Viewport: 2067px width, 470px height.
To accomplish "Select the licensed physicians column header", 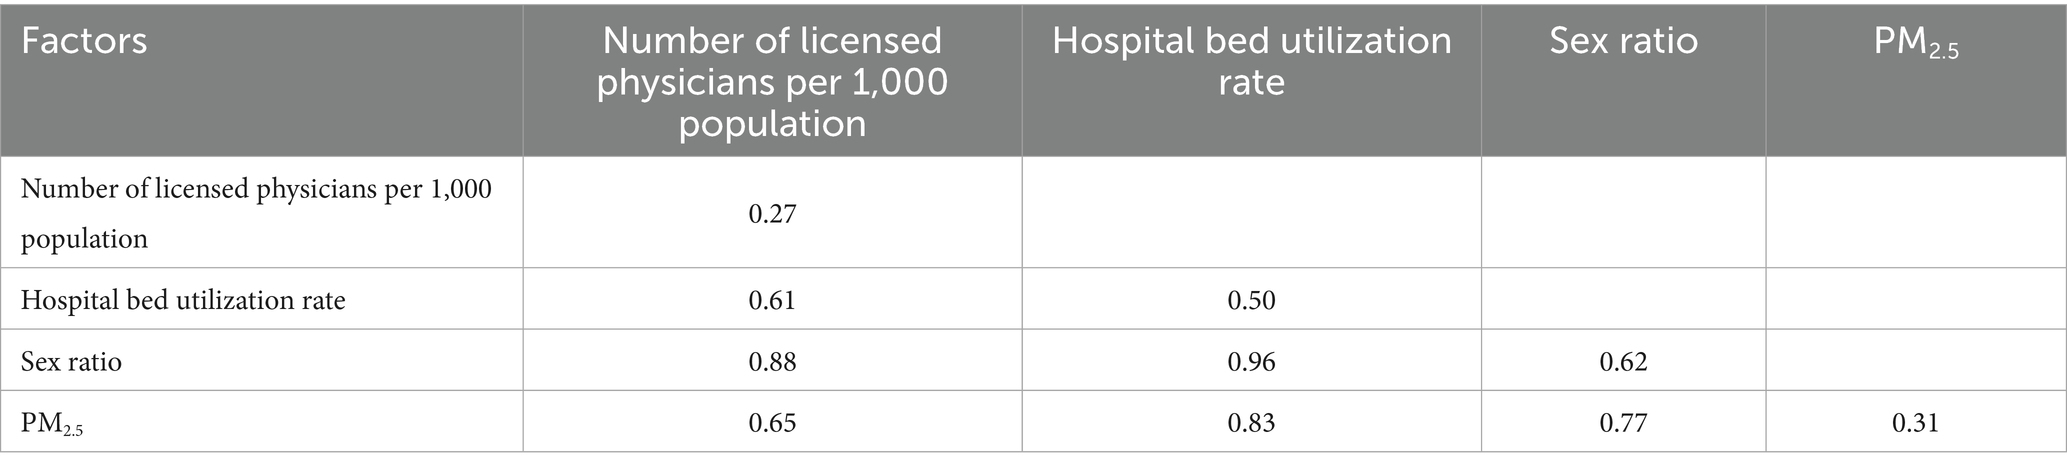I will [x=772, y=81].
